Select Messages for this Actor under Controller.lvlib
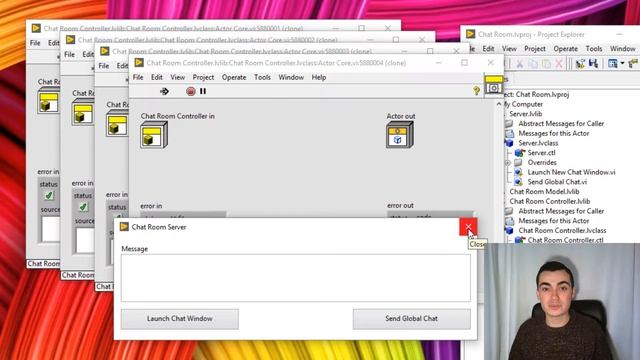This screenshot has height=360, width=640. pyautogui.click(x=553, y=221)
